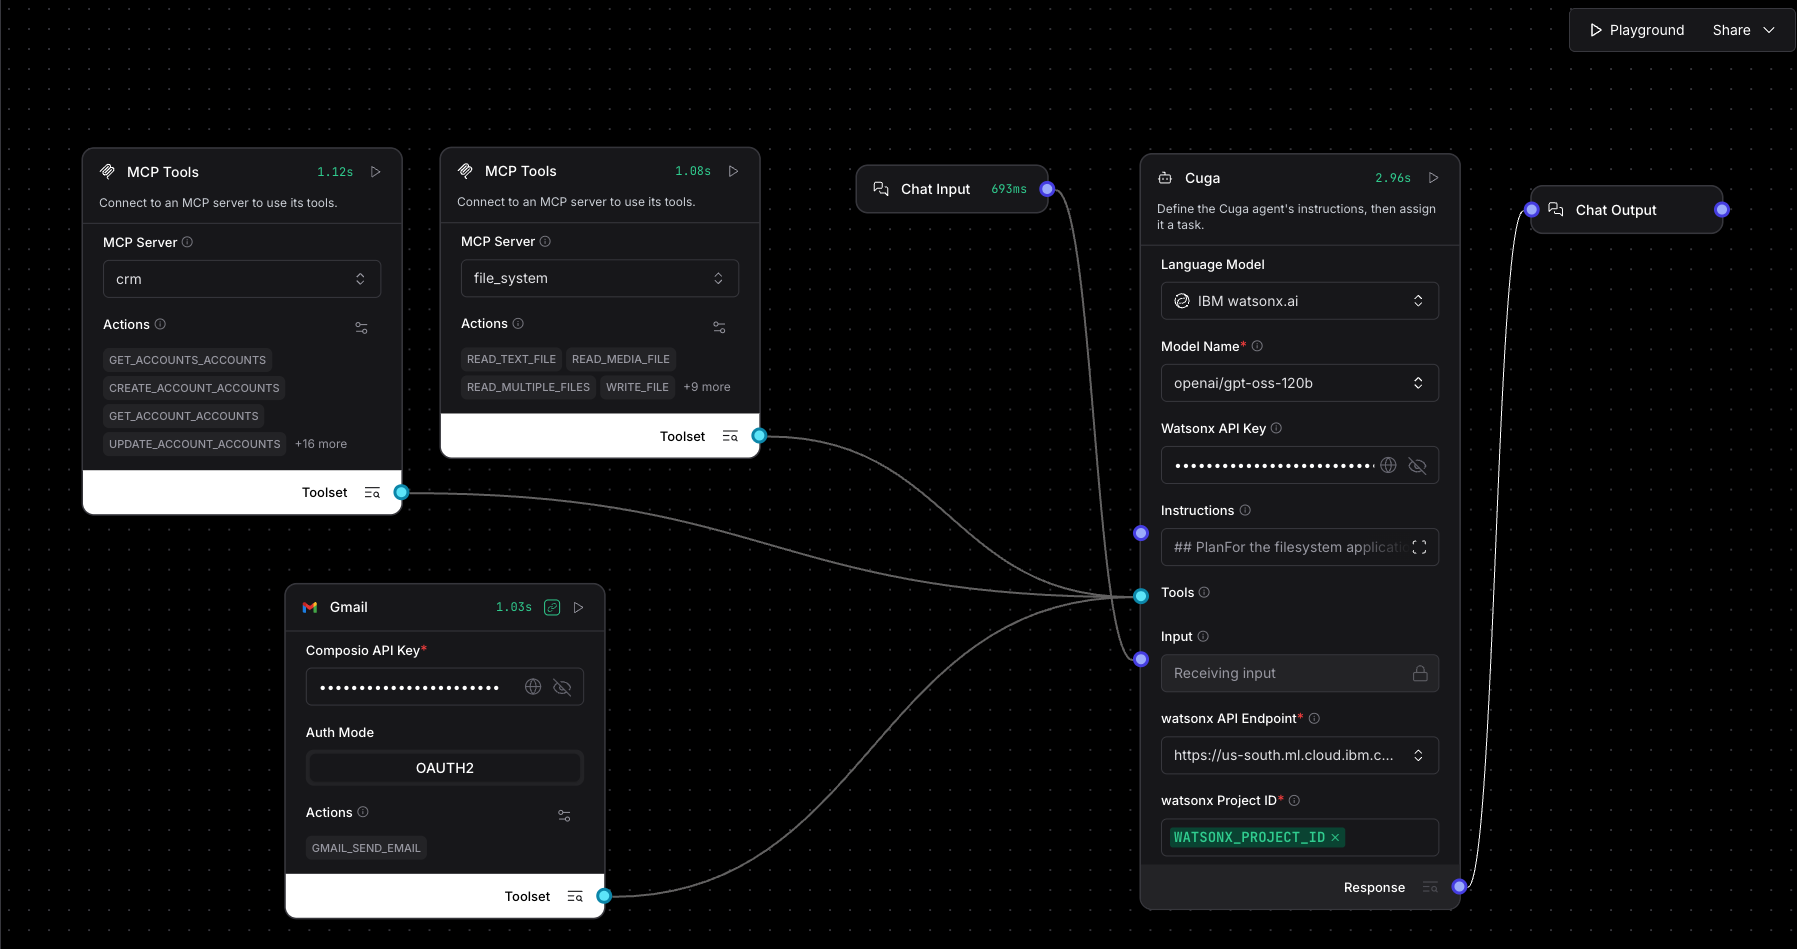The image size is (1797, 949).
Task: Reveal the Watsonx API Key value
Action: tap(1417, 464)
